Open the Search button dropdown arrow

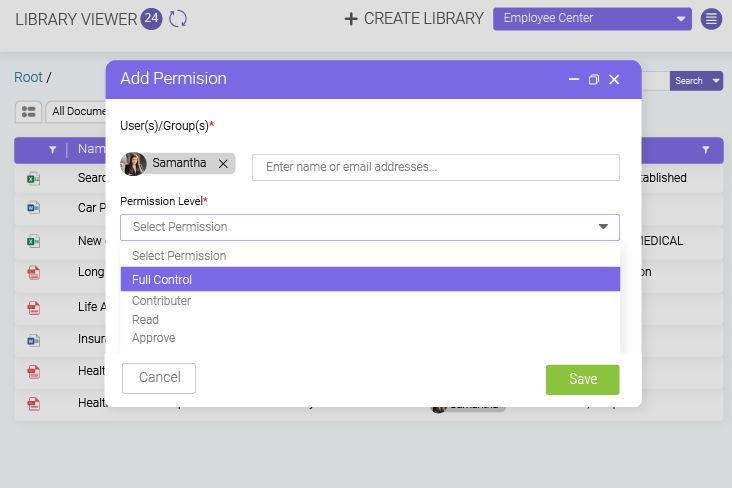[x=716, y=81]
